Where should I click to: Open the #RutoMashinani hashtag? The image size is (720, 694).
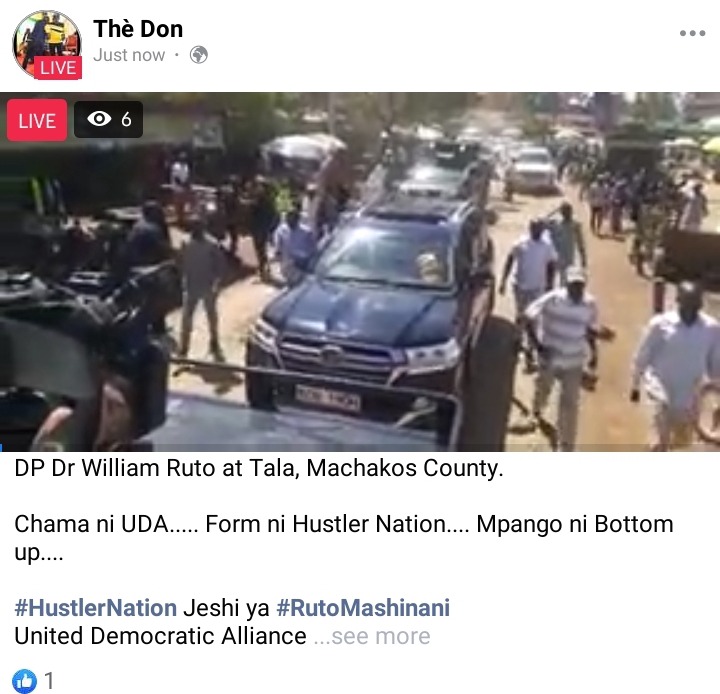[x=363, y=608]
